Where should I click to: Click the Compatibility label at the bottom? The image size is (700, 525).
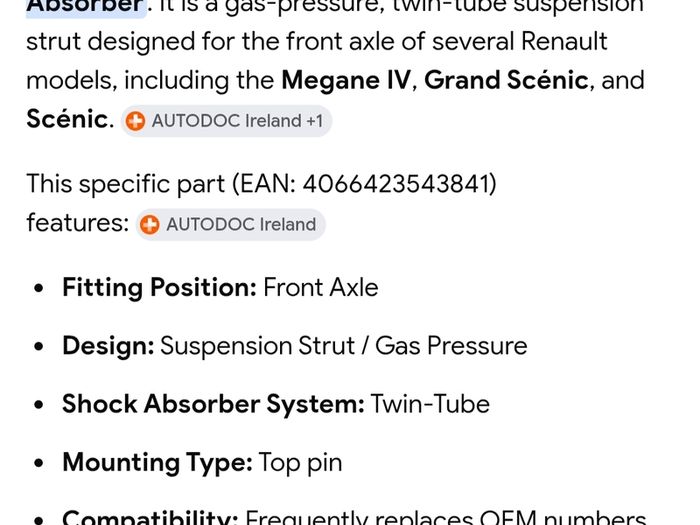(150, 517)
